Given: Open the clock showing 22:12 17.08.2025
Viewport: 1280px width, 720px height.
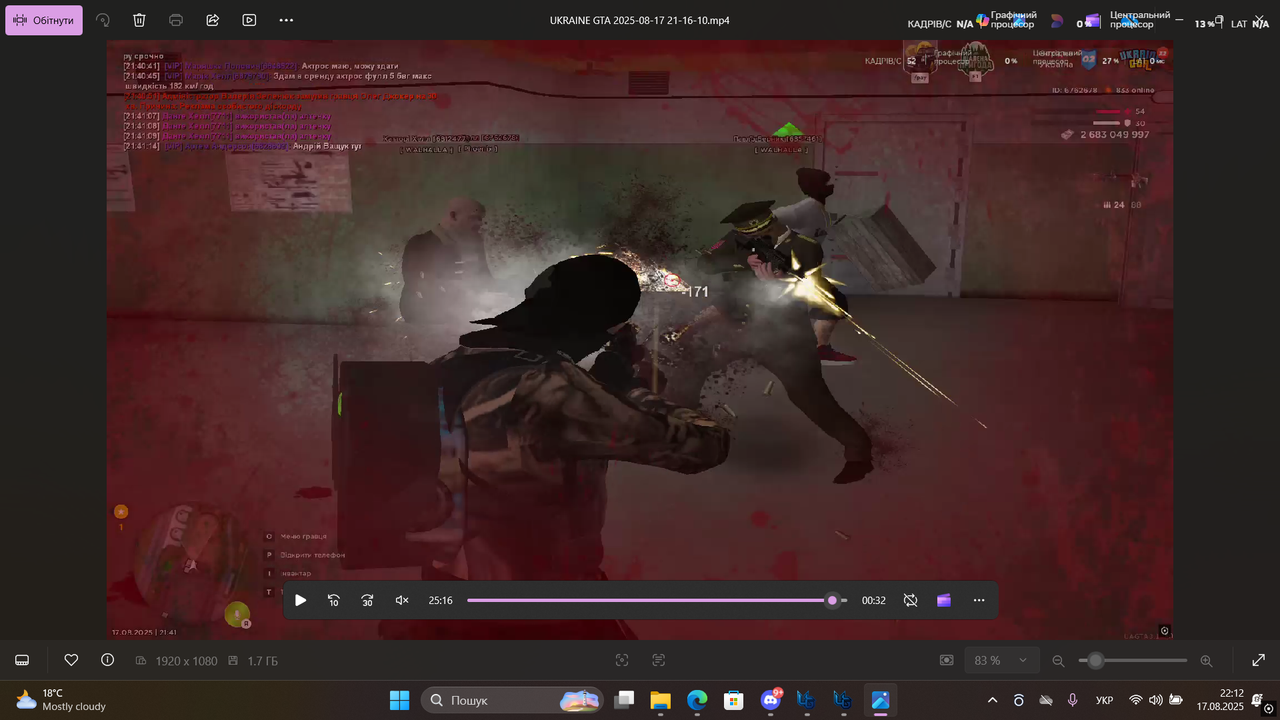Looking at the screenshot, I should pos(1220,700).
